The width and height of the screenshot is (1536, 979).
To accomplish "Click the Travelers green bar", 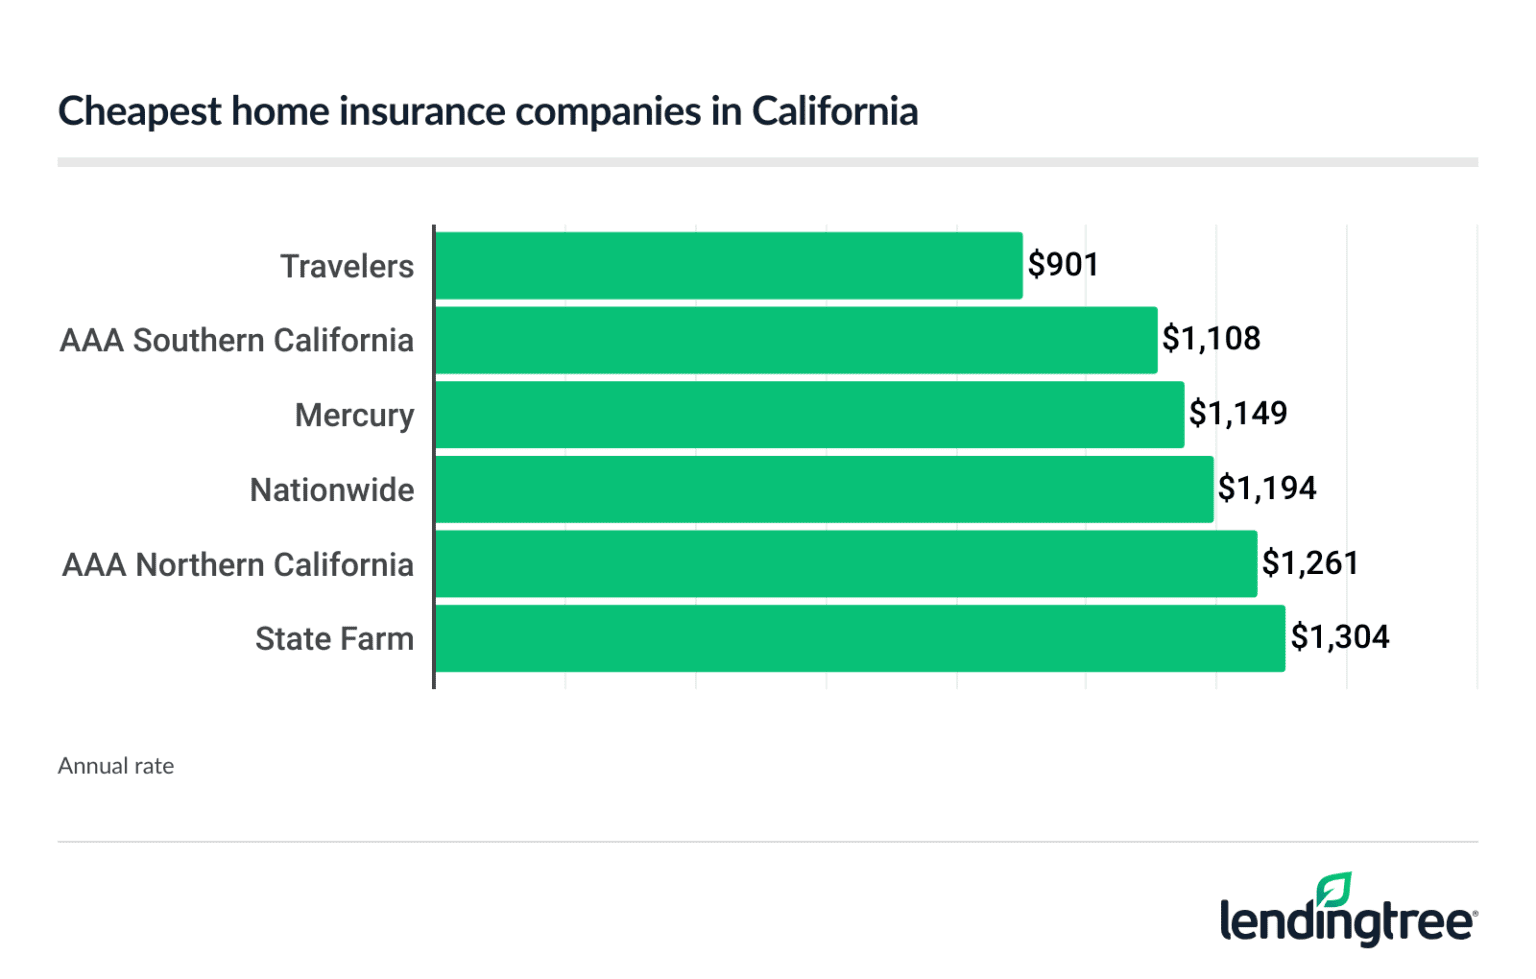I will (728, 266).
